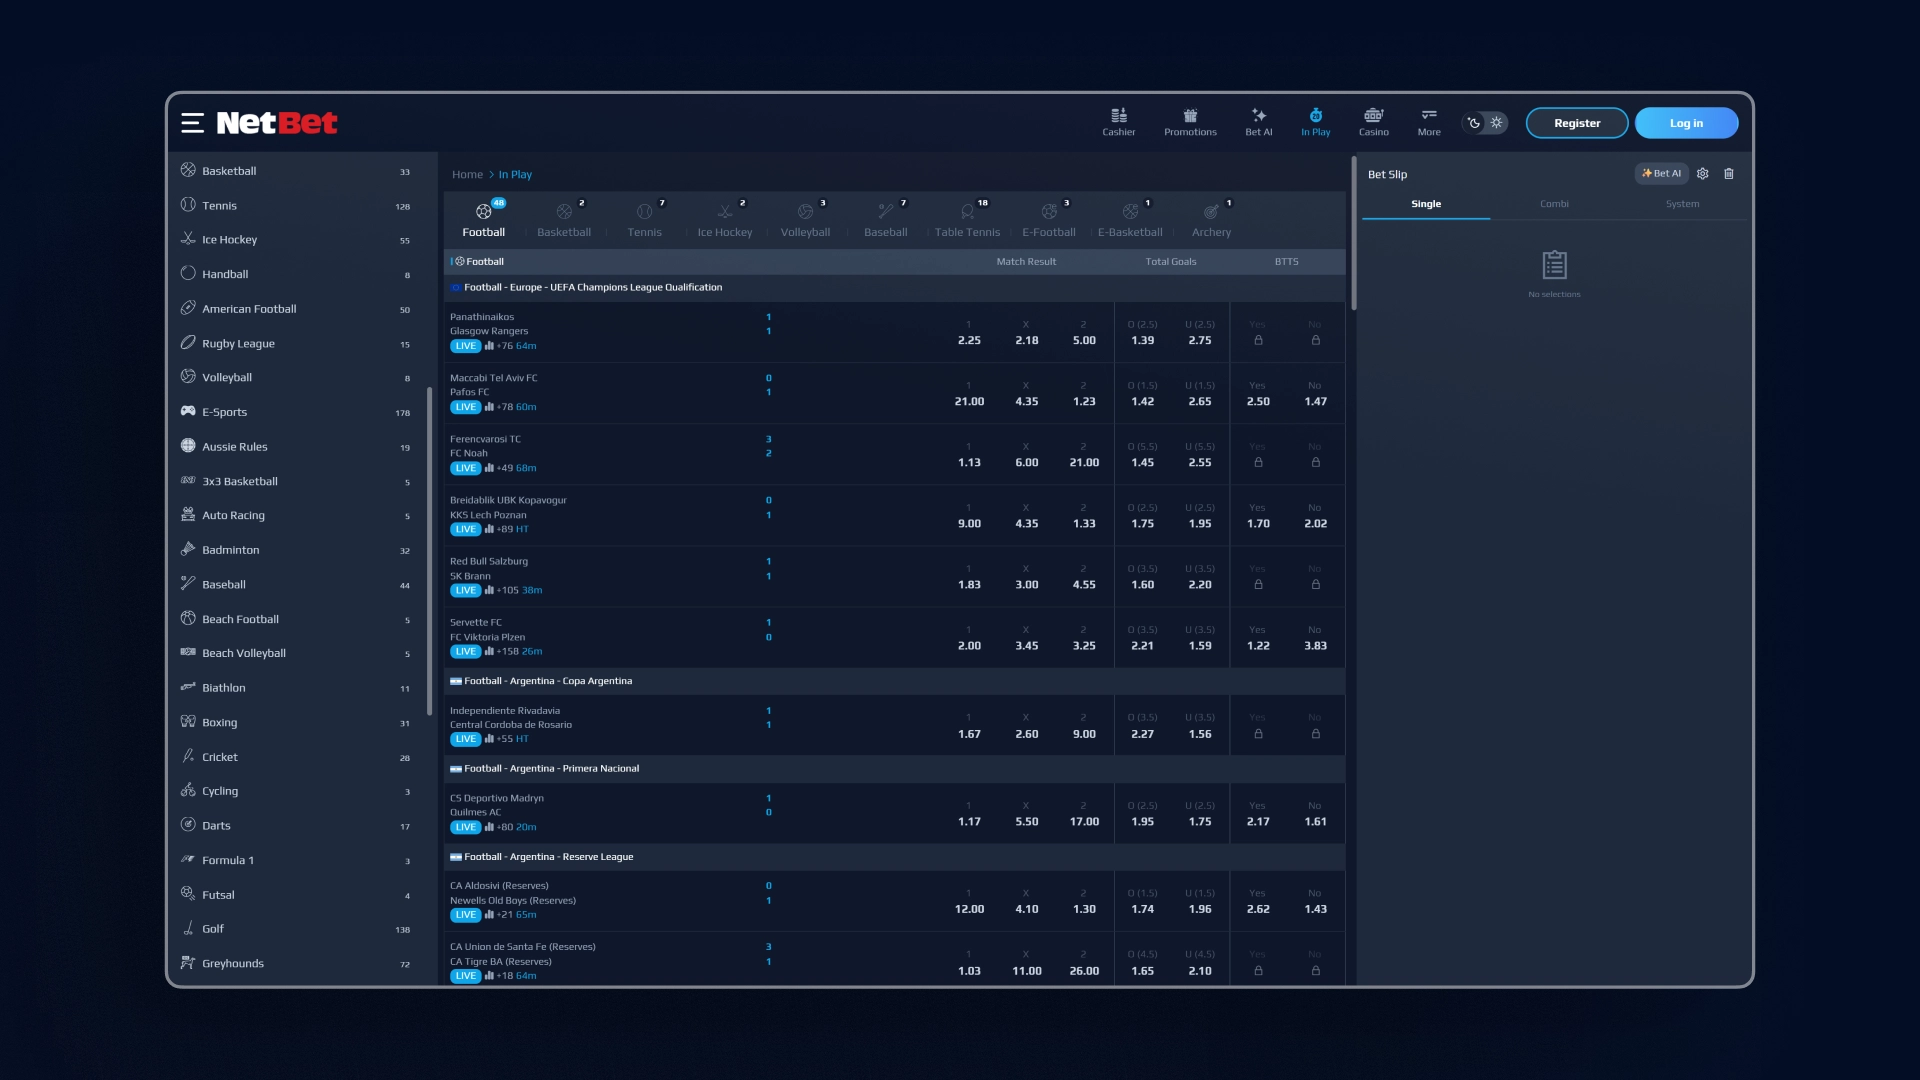Open Greyhounds in the sidebar
The width and height of the screenshot is (1920, 1080).
coord(296,964)
